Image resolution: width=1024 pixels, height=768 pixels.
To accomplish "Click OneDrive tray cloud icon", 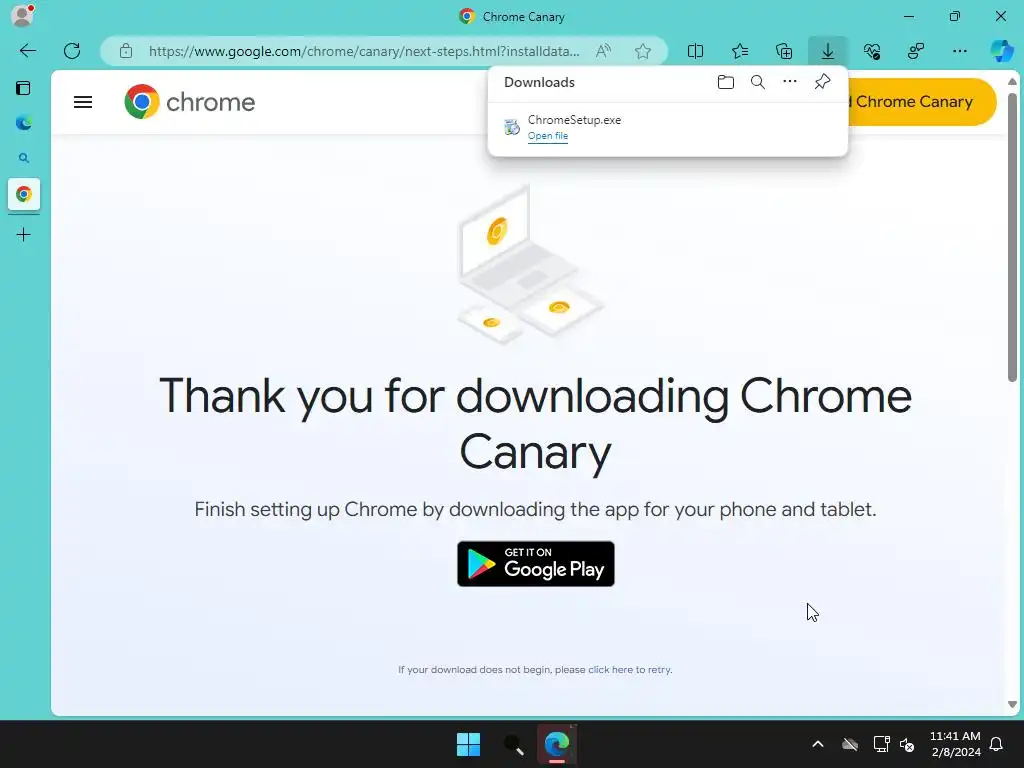I will click(x=850, y=744).
